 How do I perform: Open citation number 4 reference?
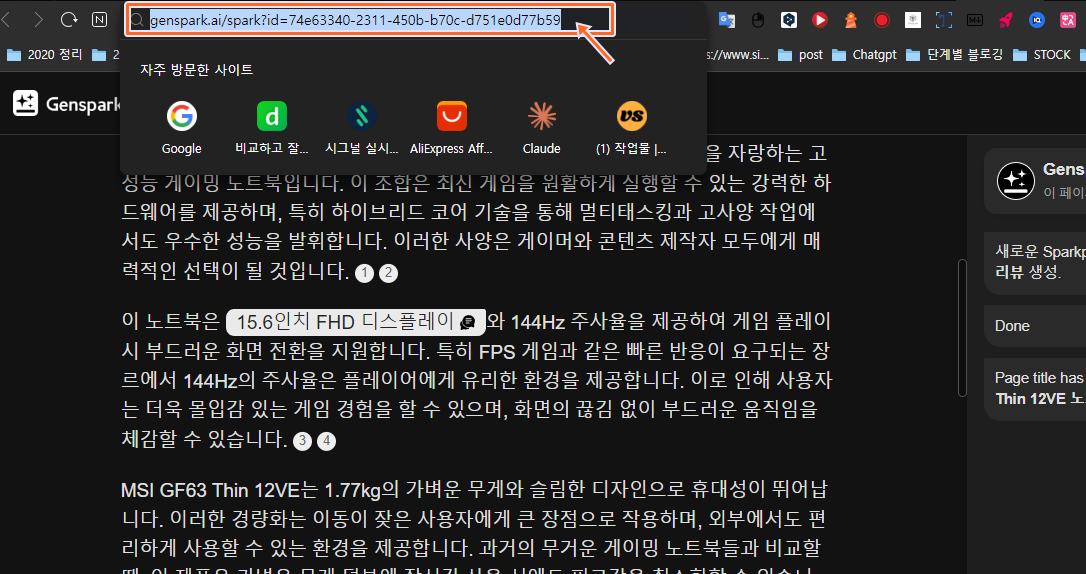[326, 441]
